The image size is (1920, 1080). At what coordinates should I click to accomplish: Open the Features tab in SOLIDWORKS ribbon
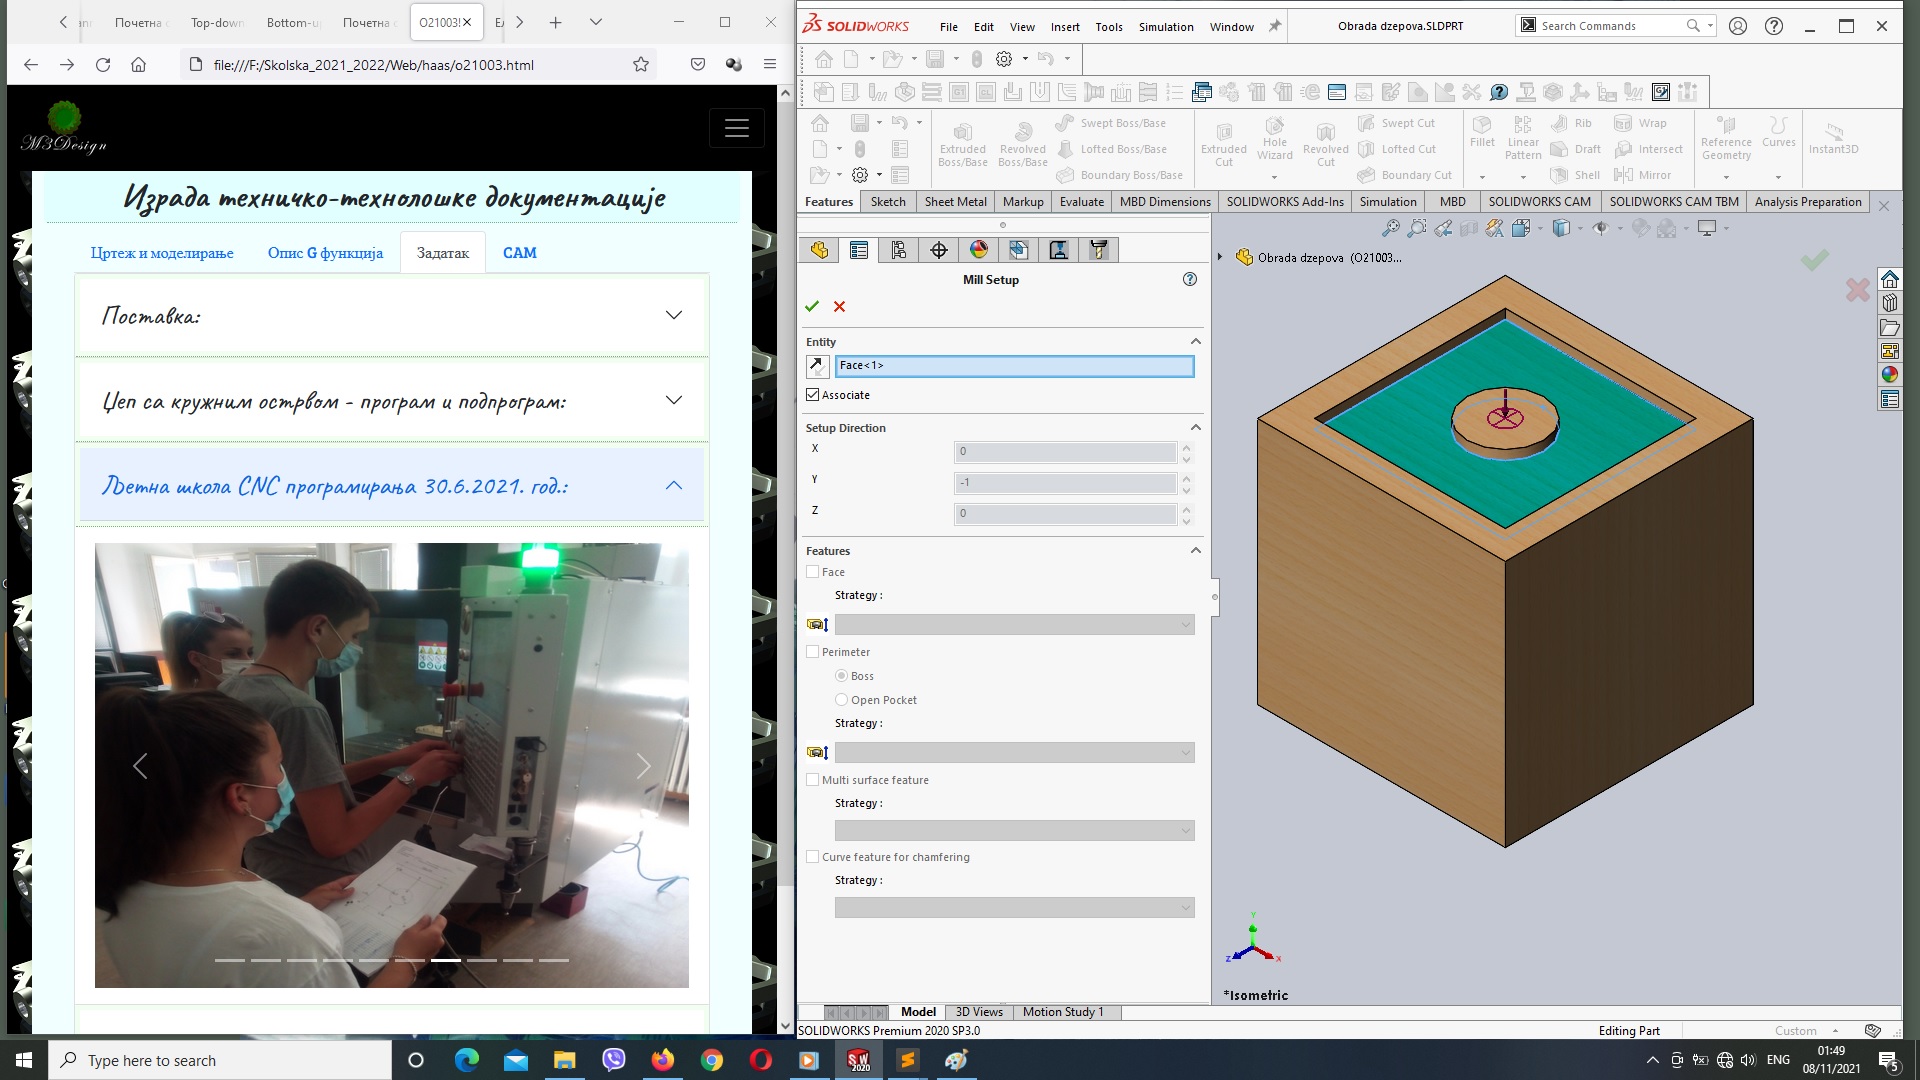coord(828,200)
